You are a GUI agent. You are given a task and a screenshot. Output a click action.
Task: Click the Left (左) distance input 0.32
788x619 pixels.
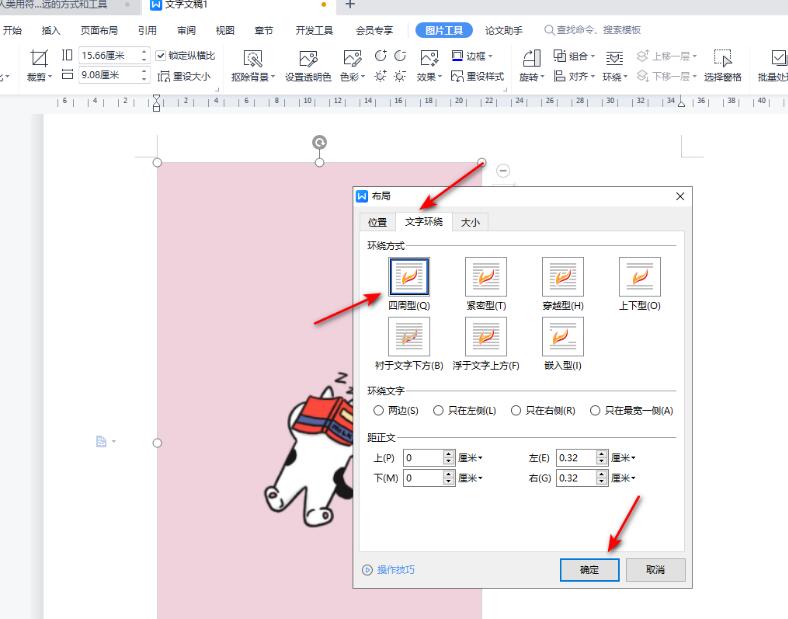point(576,458)
